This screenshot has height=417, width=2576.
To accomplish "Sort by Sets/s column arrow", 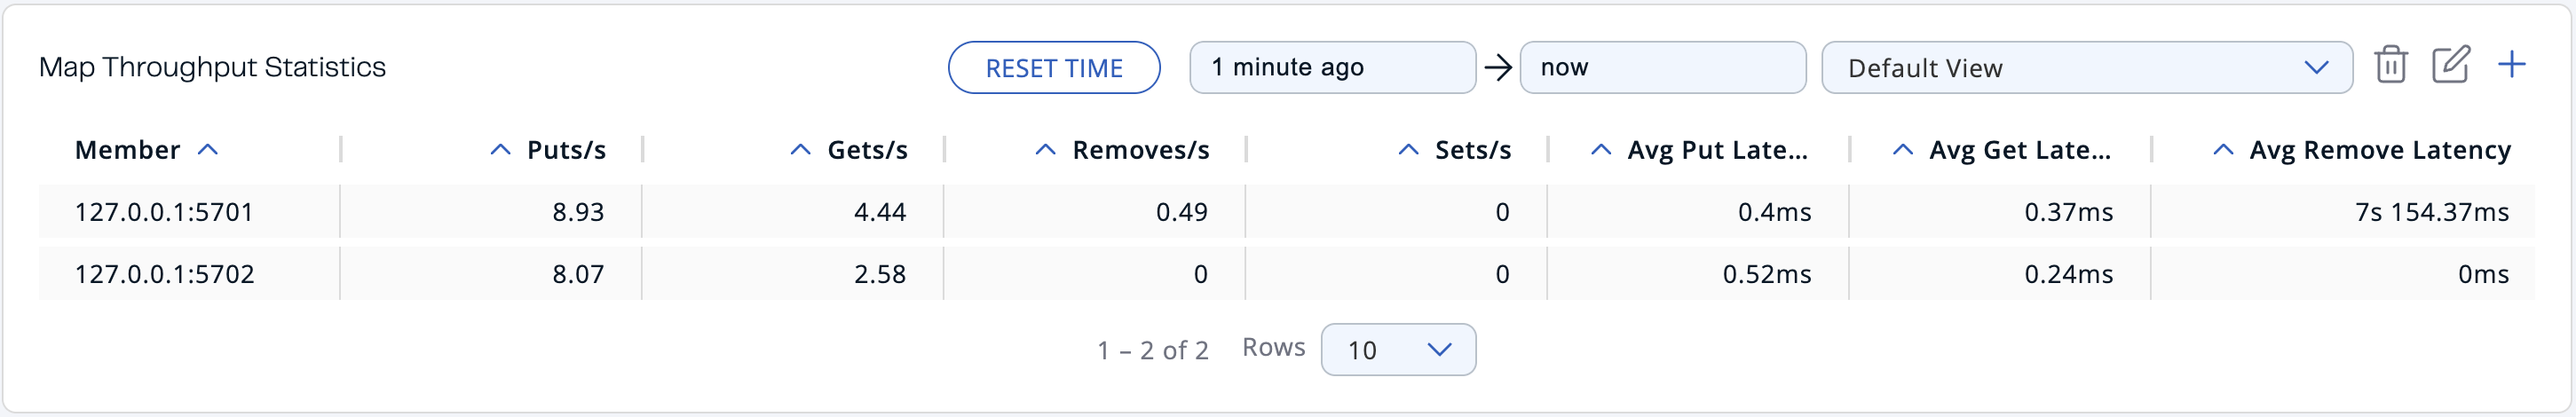I will pyautogui.click(x=1408, y=150).
